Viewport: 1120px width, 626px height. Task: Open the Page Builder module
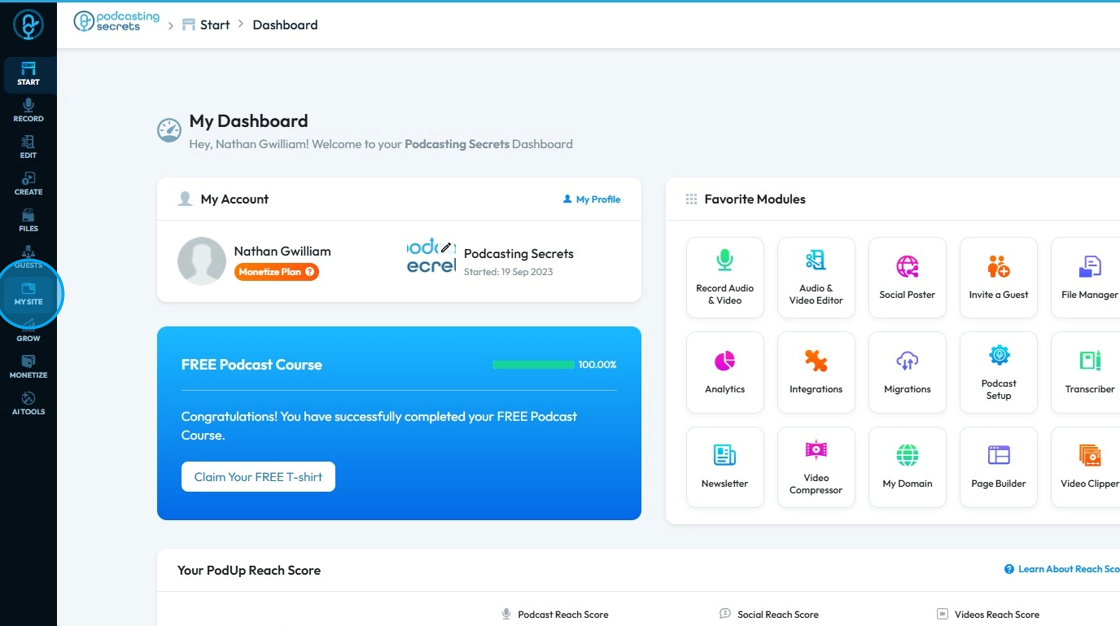[999, 467]
